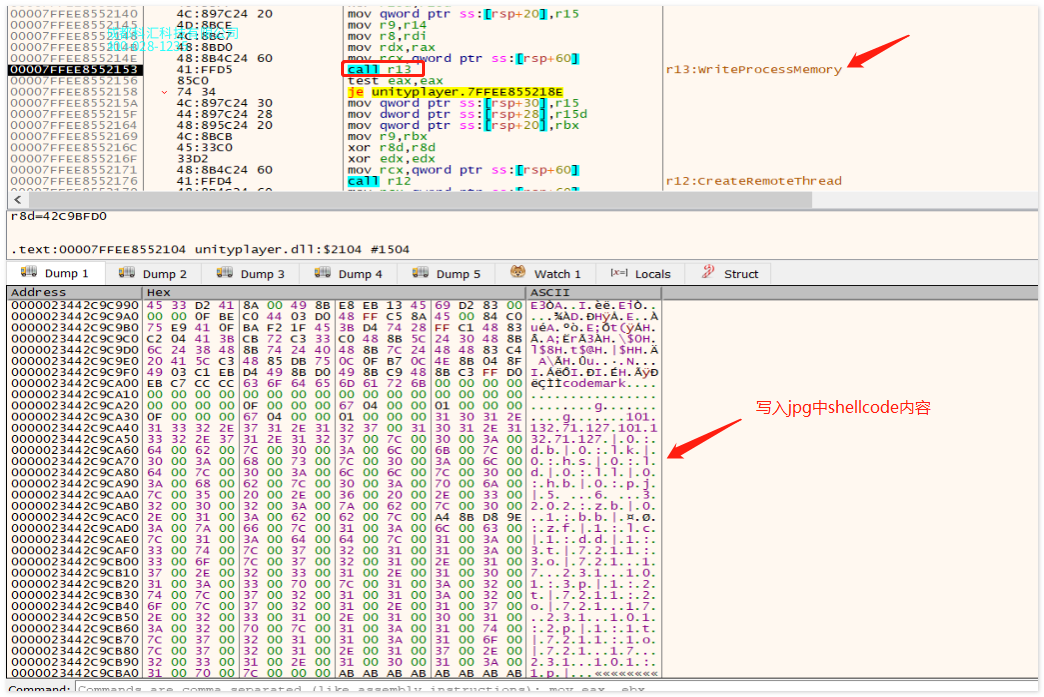Click the Hex column header
Screen dimensions: 1044x697
coord(159,293)
